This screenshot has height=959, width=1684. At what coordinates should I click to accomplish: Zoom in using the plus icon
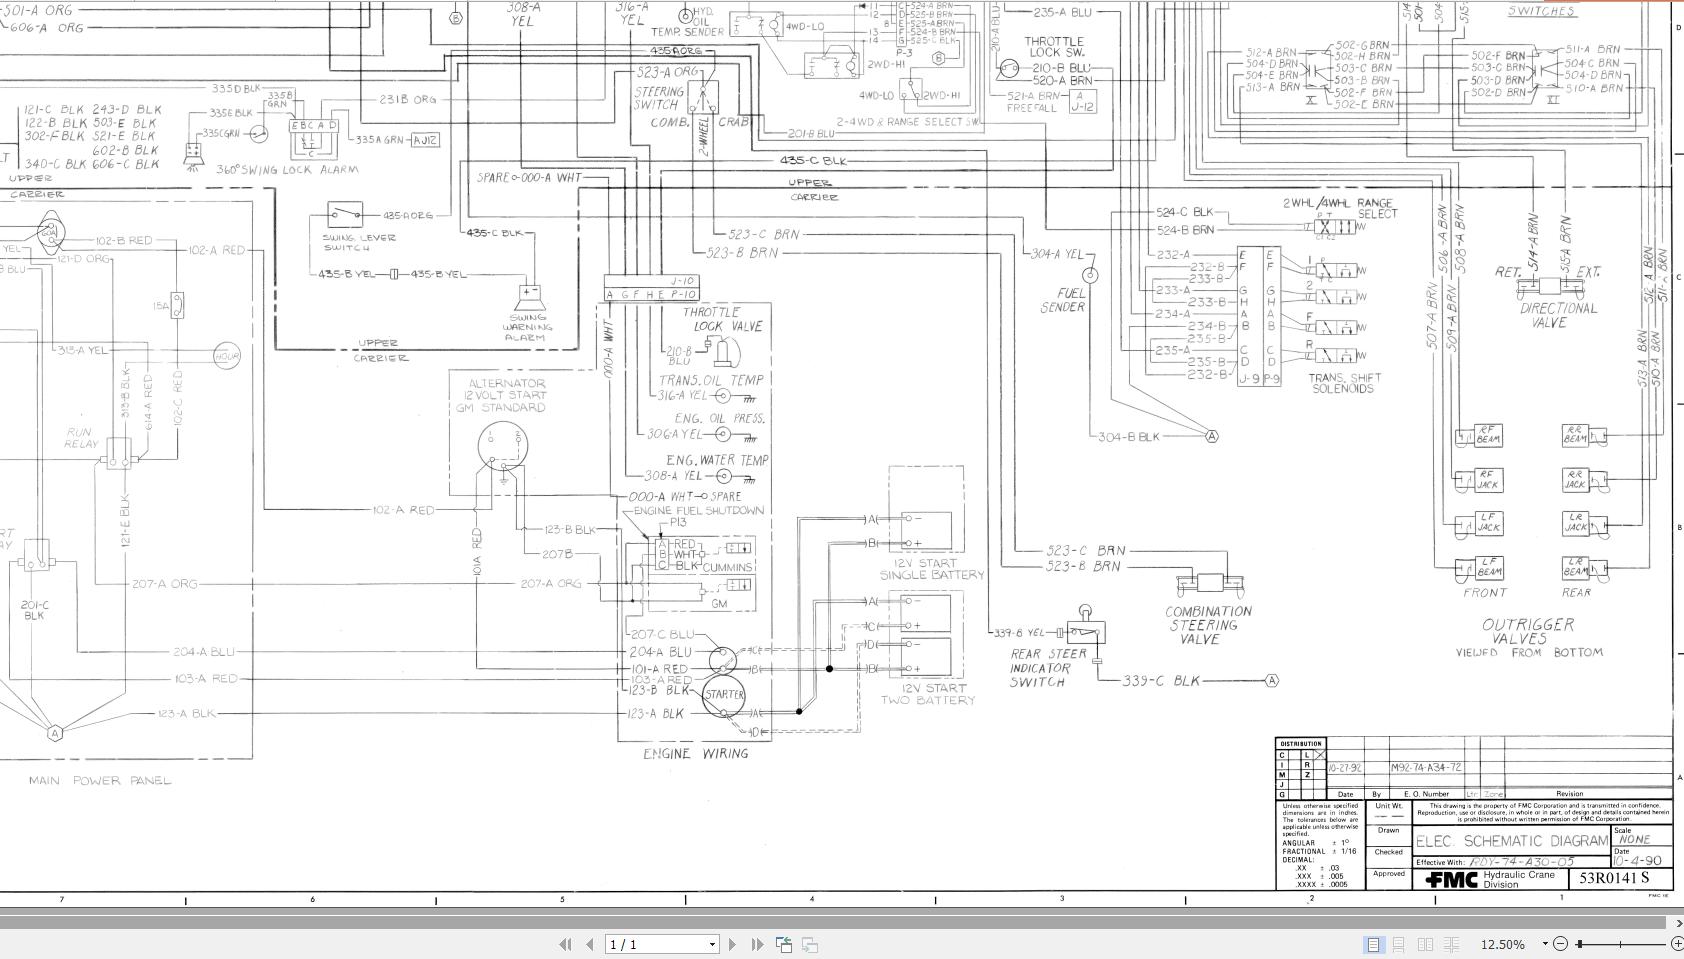[1678, 944]
